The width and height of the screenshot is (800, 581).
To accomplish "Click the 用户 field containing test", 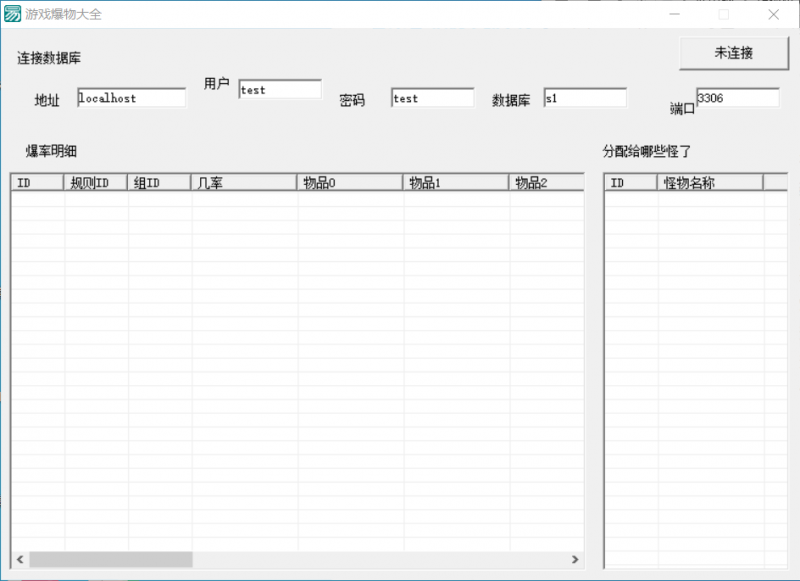I will point(280,89).
